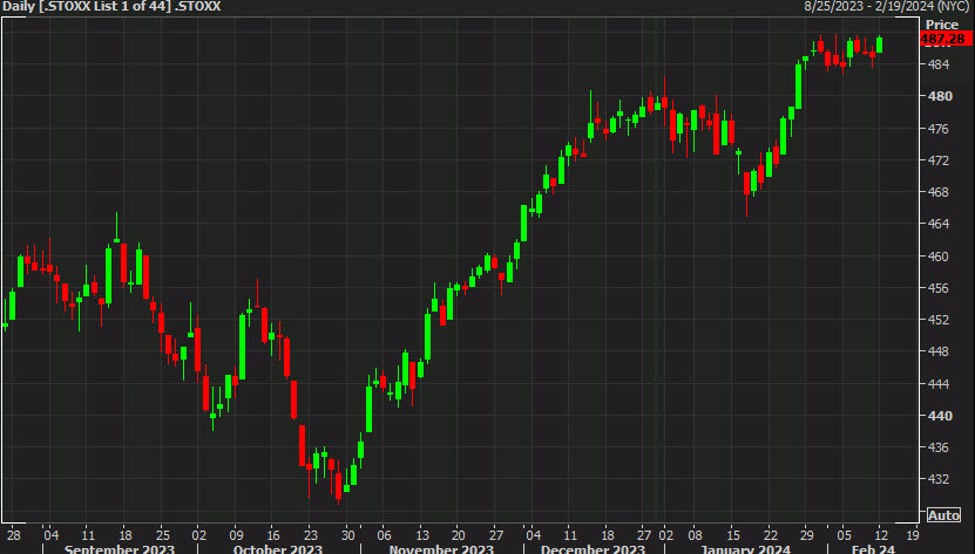This screenshot has width=975, height=554.
Task: Click the '05' date label on the time axis
Action: 844,535
